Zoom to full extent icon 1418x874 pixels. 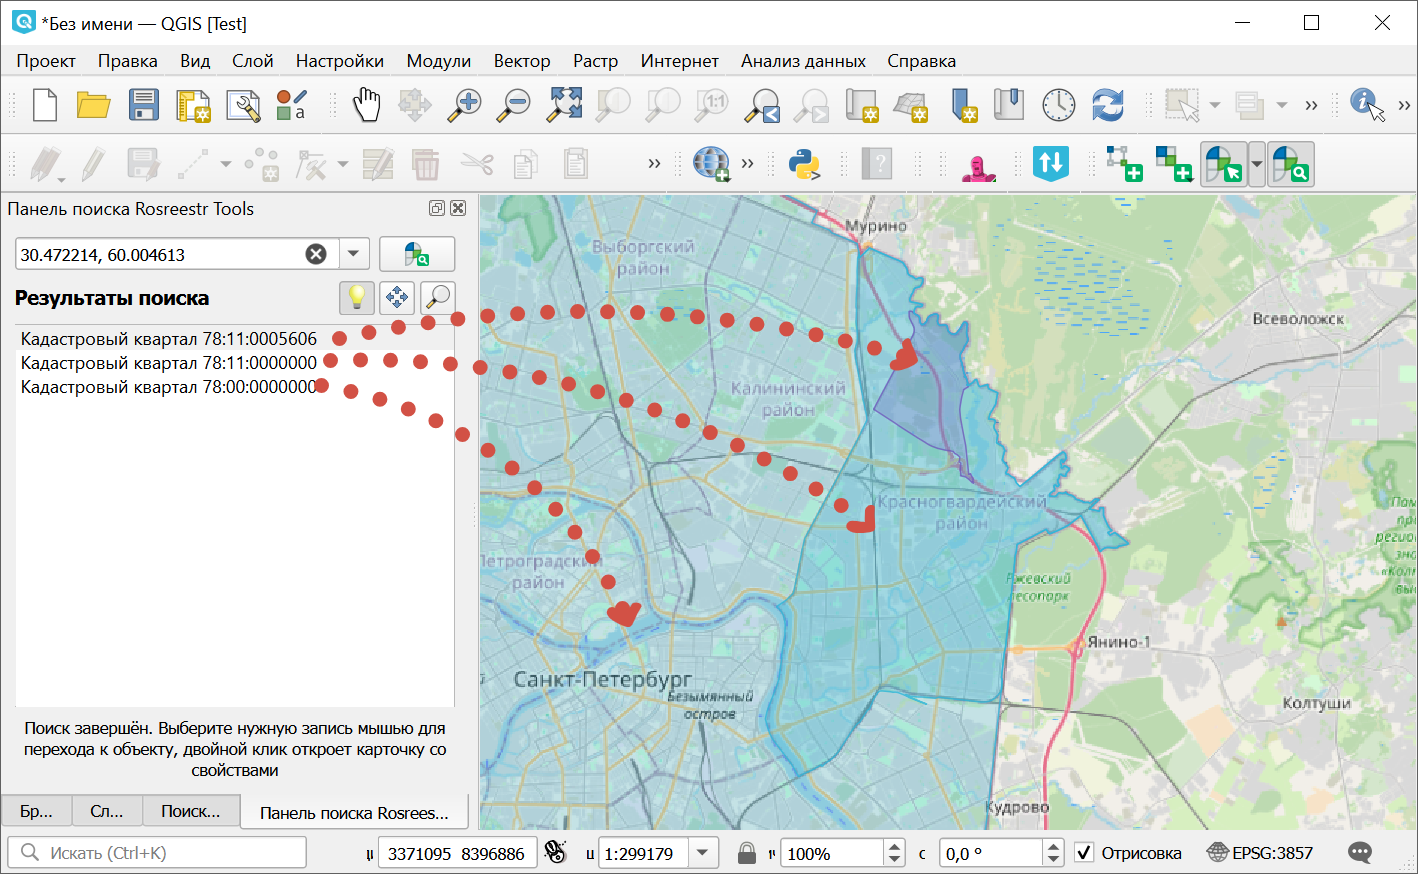(x=564, y=105)
